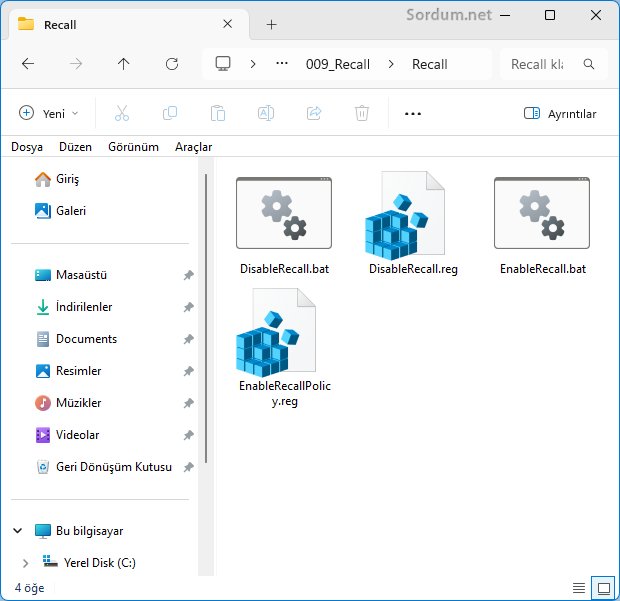Click the Share icon in toolbar
Viewport: 620px width, 601px height.
click(x=314, y=114)
